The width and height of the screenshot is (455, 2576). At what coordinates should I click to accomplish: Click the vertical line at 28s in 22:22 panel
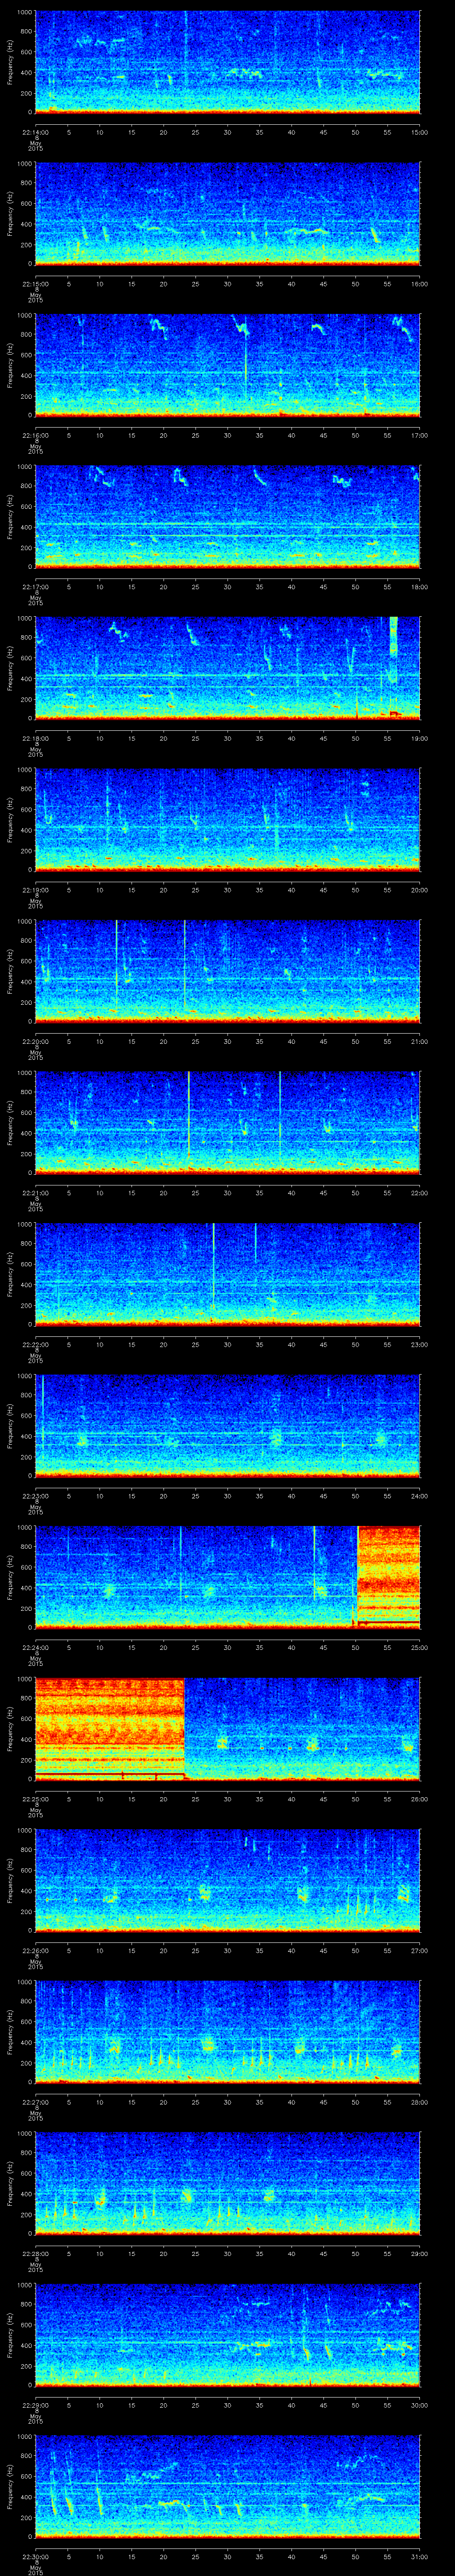[x=213, y=1260]
